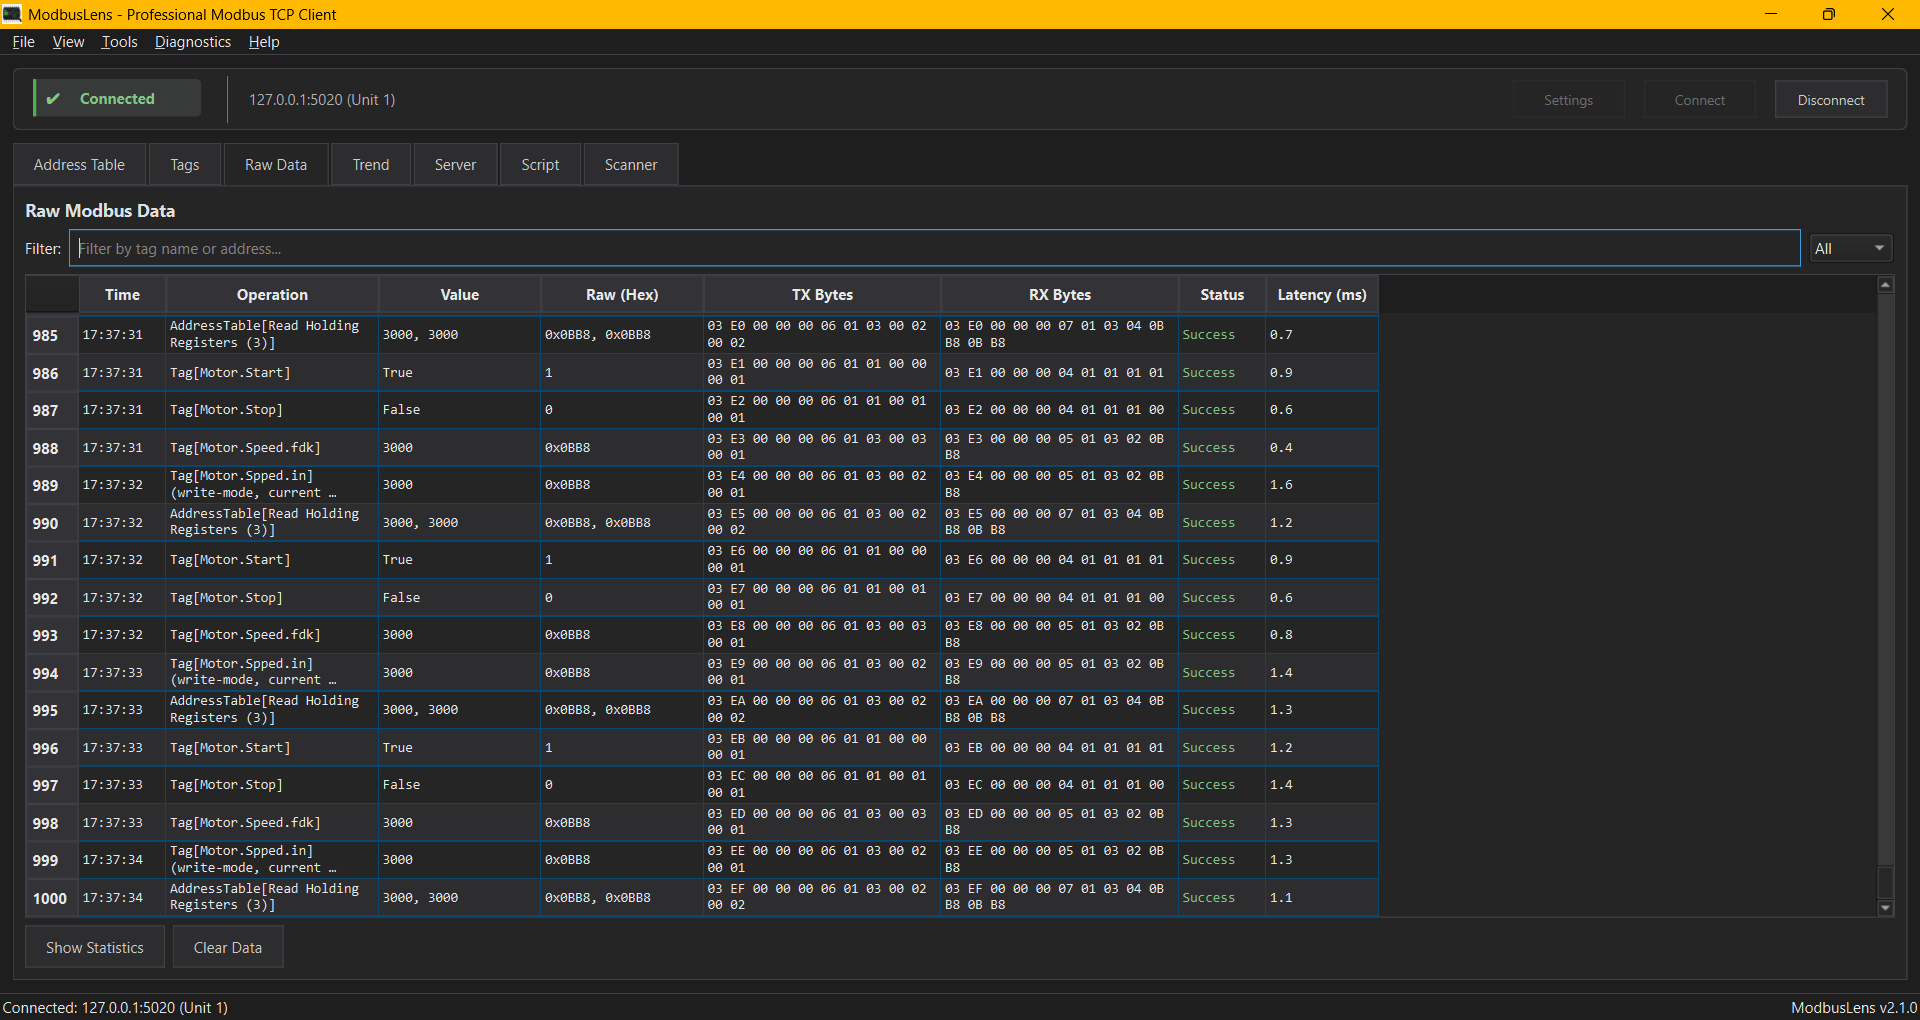Viewport: 1920px width, 1020px height.
Task: Open the Help menu
Action: (x=264, y=42)
